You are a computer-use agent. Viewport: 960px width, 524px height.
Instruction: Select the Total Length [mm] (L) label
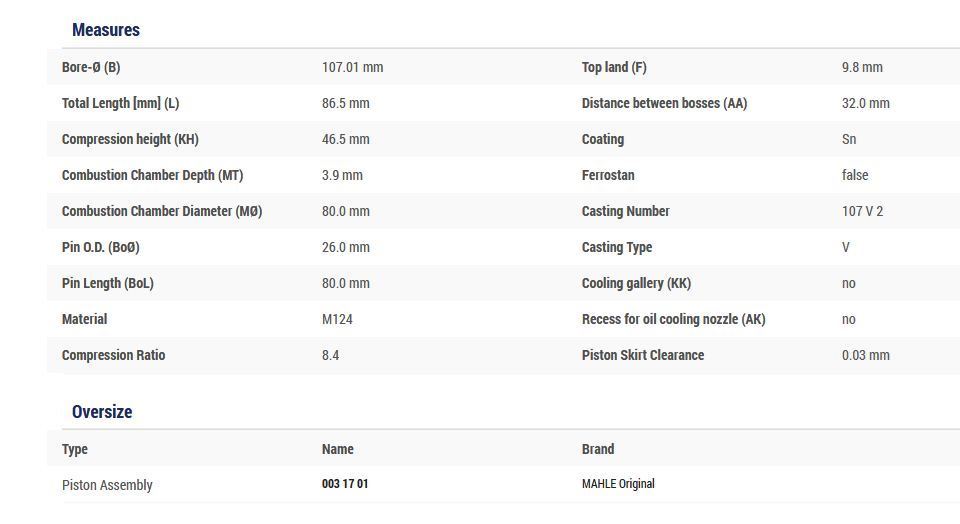point(120,103)
